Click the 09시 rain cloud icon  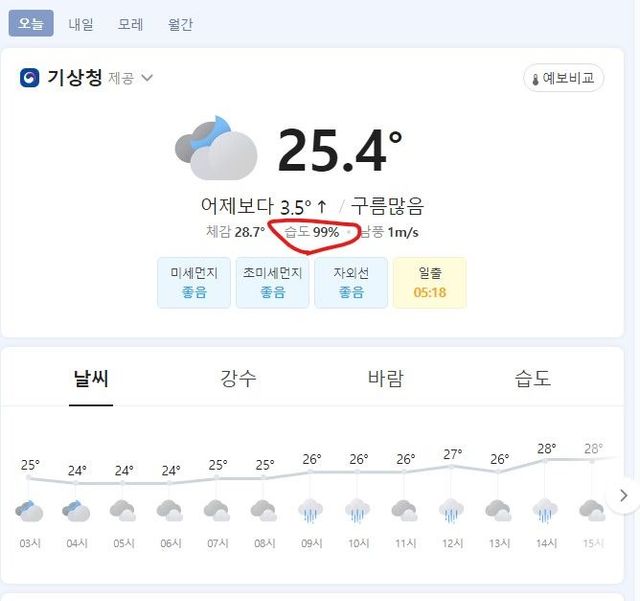(311, 511)
